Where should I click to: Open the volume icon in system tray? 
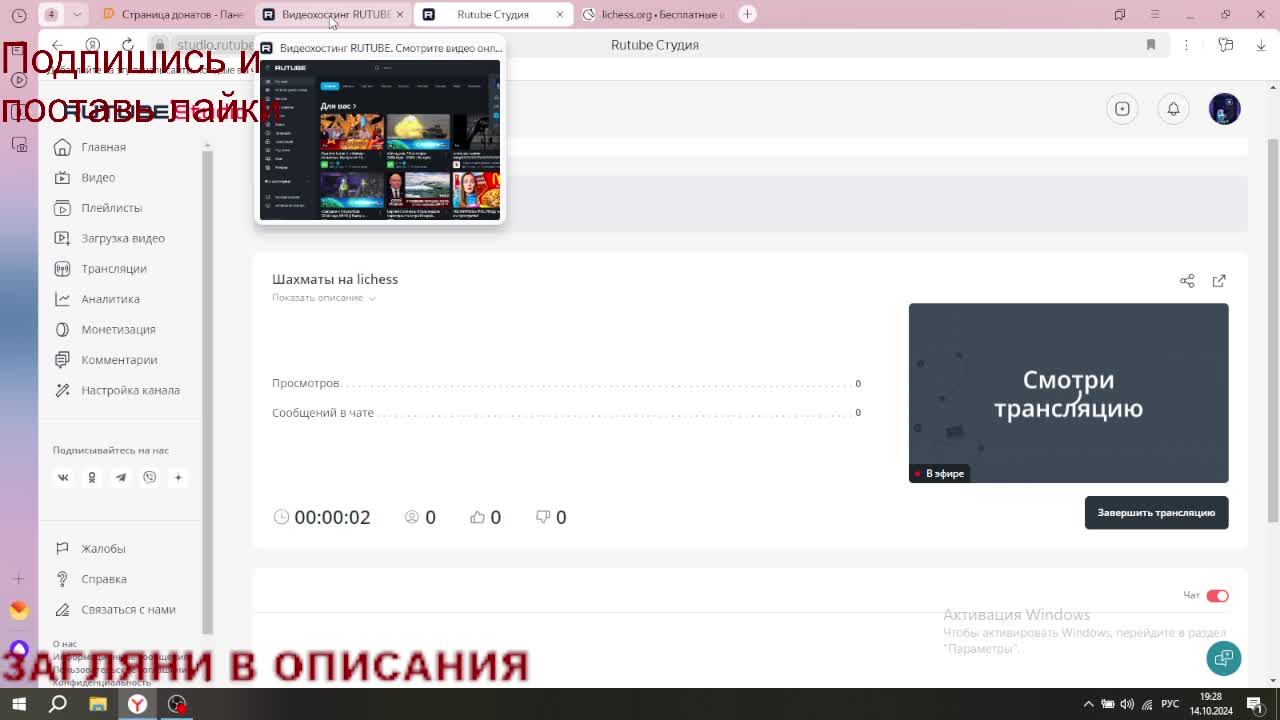click(x=1127, y=704)
